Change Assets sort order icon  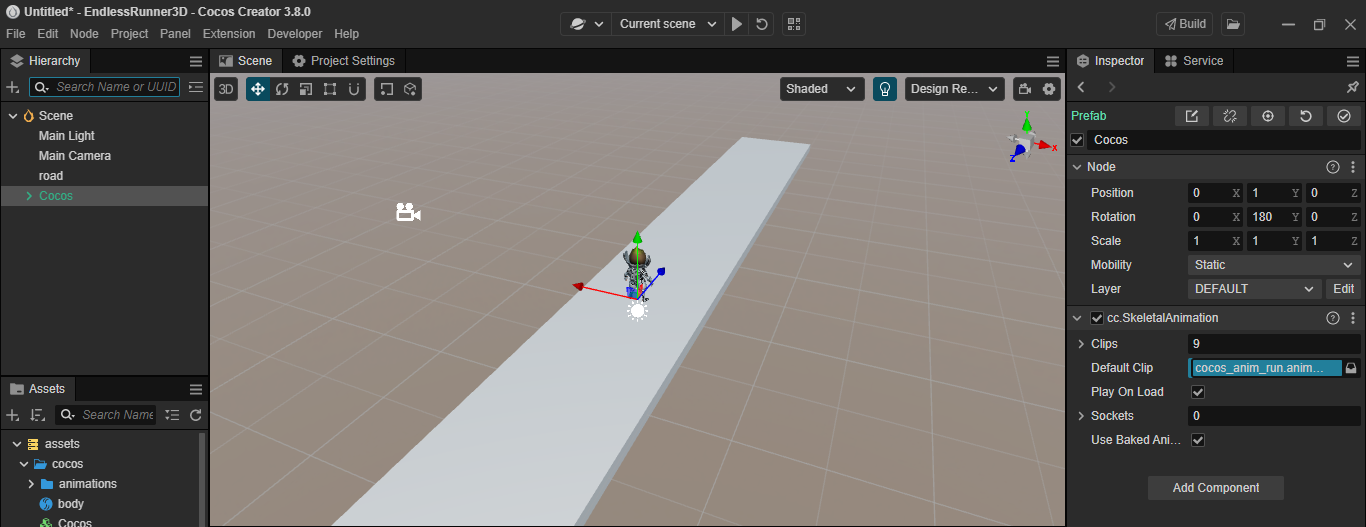37,415
